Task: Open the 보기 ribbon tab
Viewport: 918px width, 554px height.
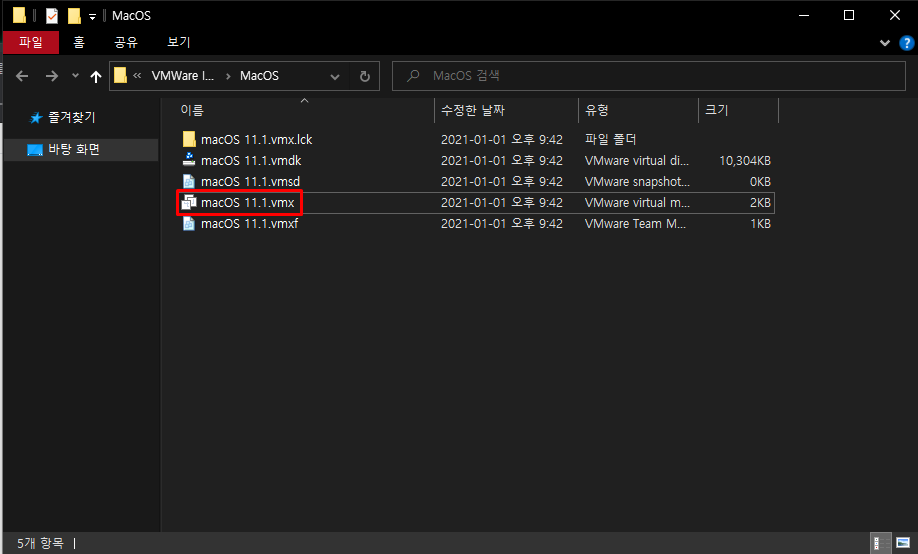Action: [179, 42]
